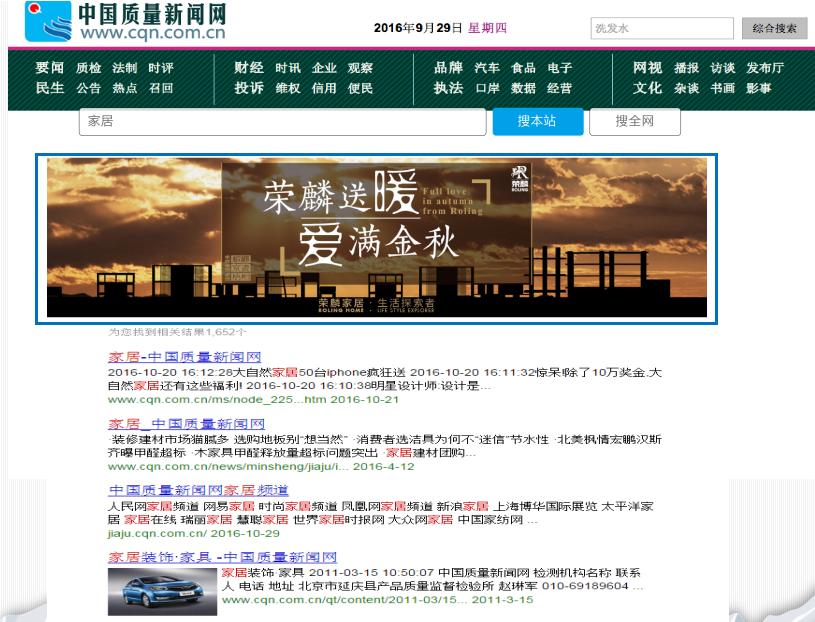This screenshot has height=622, width=815.
Task: Click the 发布厅 navigation link
Action: [x=765, y=68]
